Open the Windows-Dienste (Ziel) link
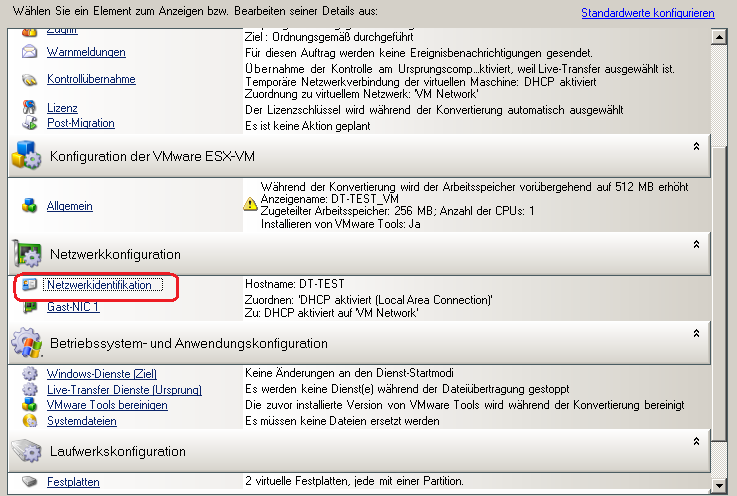Viewport: 737px width, 496px height. pyautogui.click(x=102, y=374)
